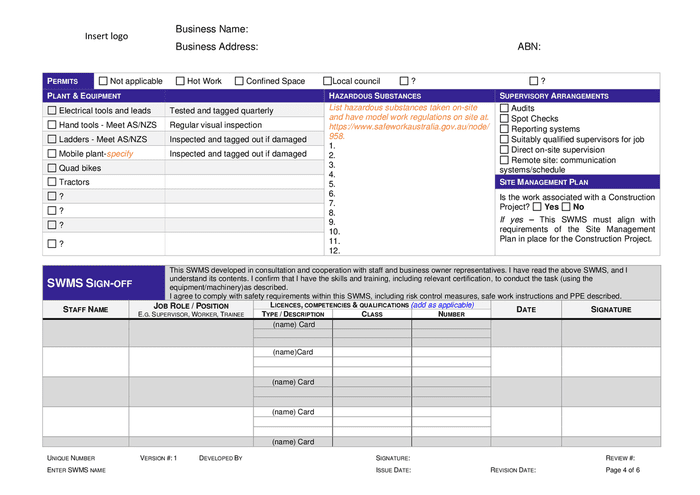Tick the Spot Checks checkbox
Image resolution: width=700 pixels, height=495 pixels.
pyautogui.click(x=504, y=118)
